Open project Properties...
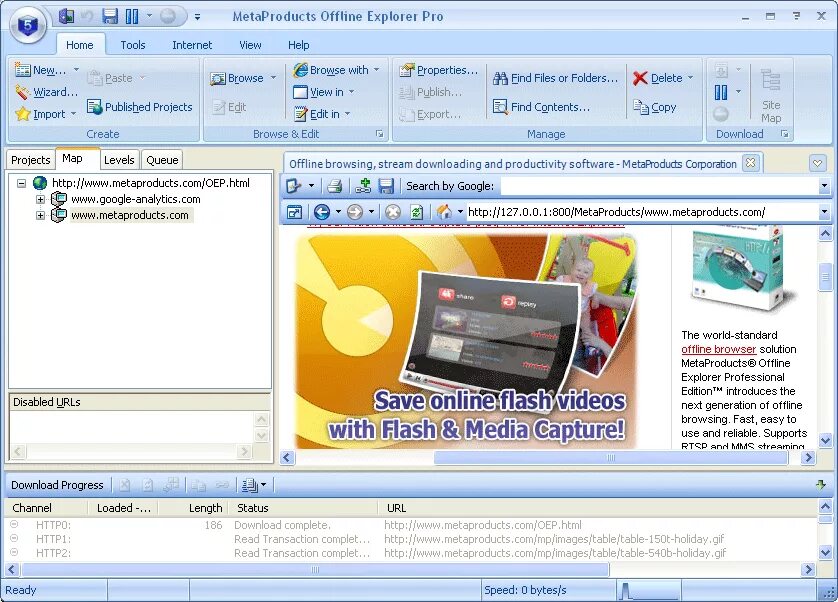This screenshot has height=602, width=838. [x=439, y=70]
